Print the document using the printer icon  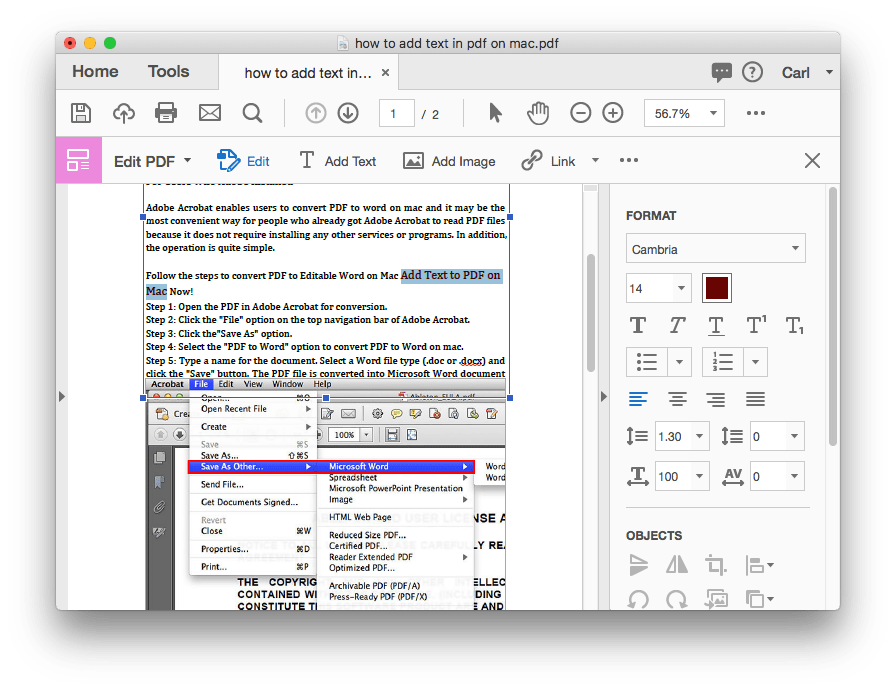(166, 113)
